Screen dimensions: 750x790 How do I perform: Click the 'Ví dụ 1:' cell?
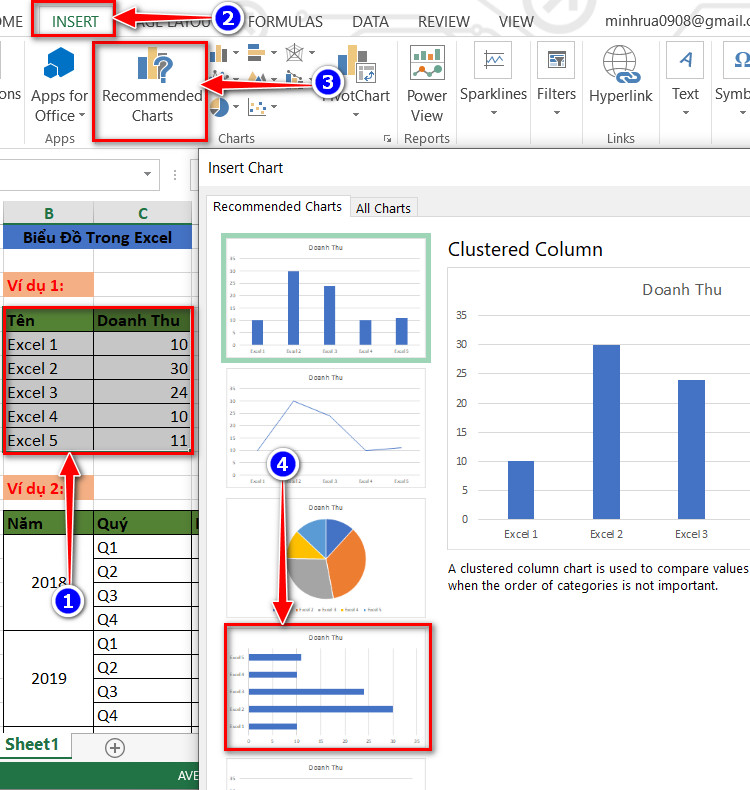point(48,285)
